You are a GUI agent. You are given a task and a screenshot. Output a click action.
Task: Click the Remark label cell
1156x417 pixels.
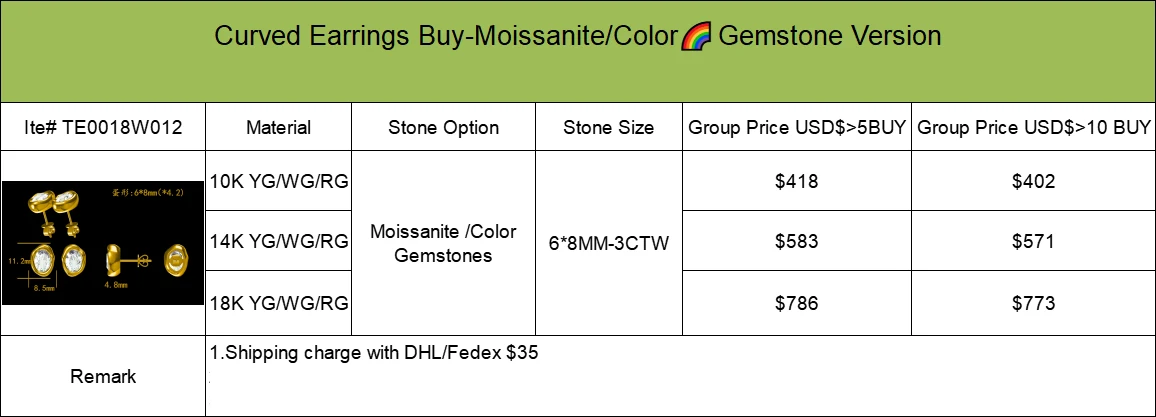[102, 376]
